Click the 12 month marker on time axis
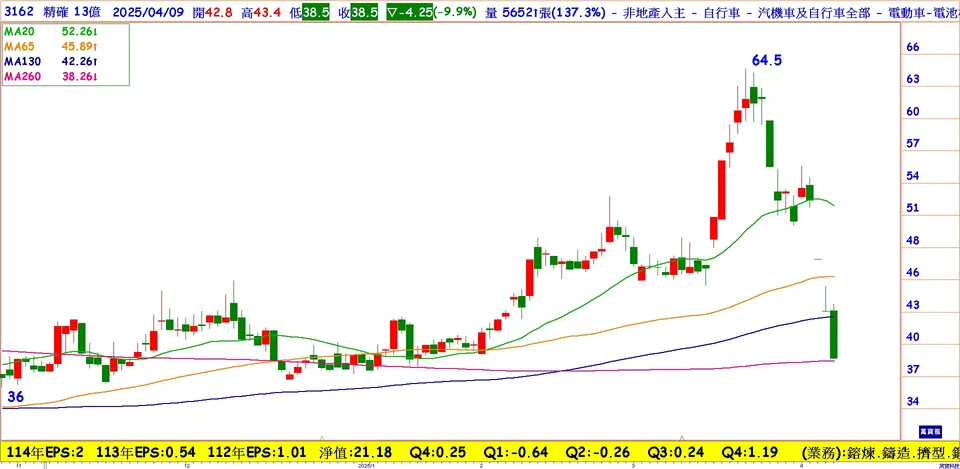Viewport: 960px width, 469px height. (x=186, y=466)
